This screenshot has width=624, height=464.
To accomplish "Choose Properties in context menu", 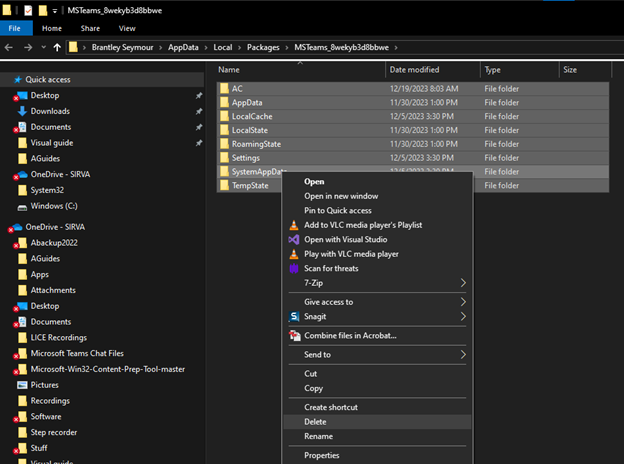I will [x=322, y=455].
